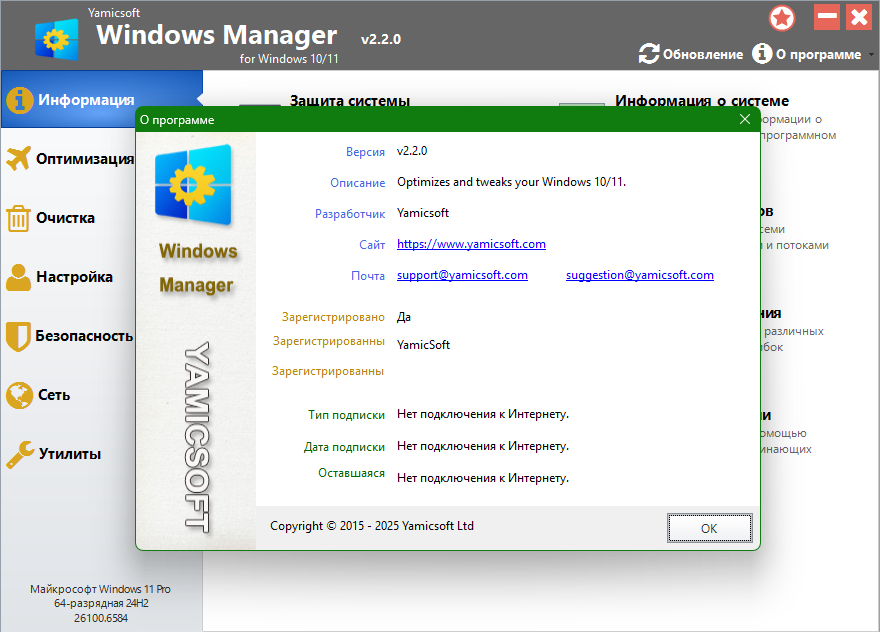This screenshot has width=880, height=632.
Task: Click the red star favorite icon
Action: [x=782, y=19]
